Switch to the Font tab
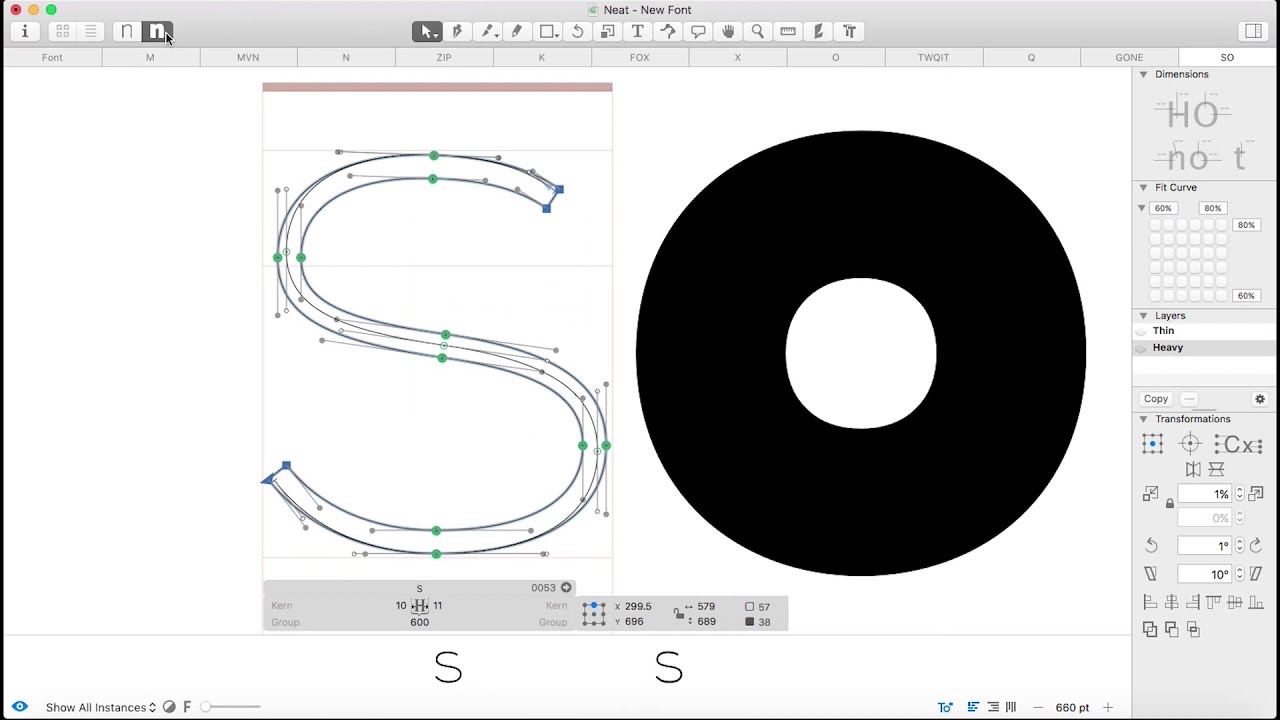1280x720 pixels. tap(52, 57)
